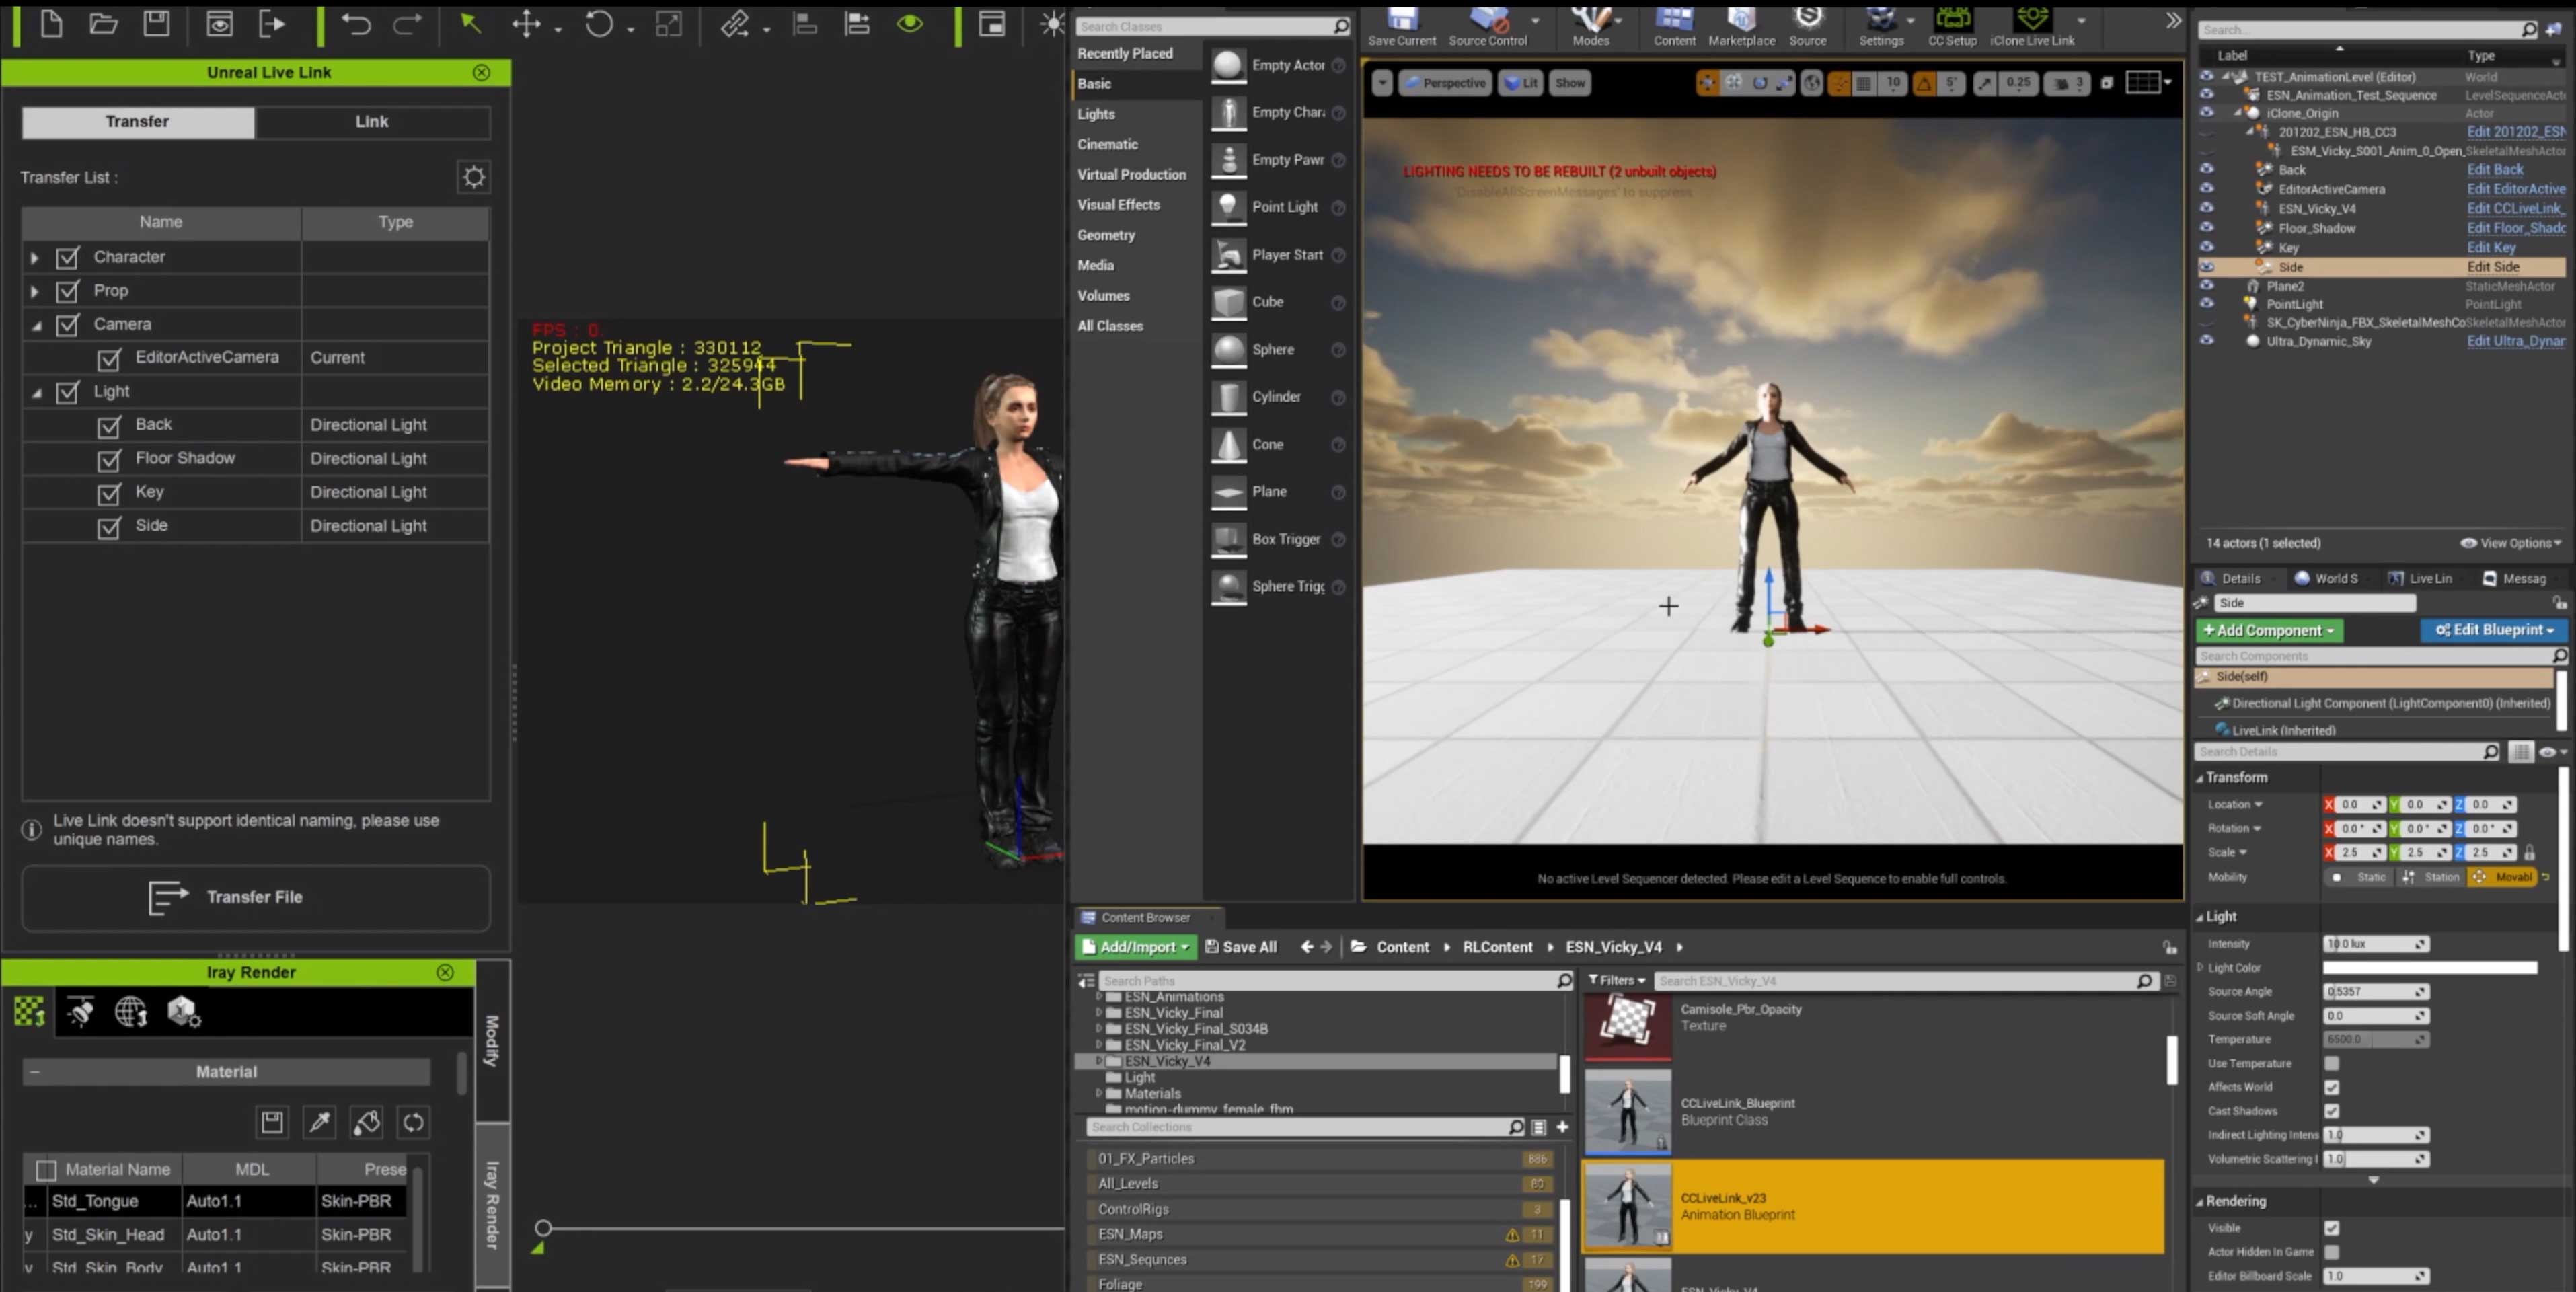Open CC Setup in Unreal toolbar

tap(1952, 27)
